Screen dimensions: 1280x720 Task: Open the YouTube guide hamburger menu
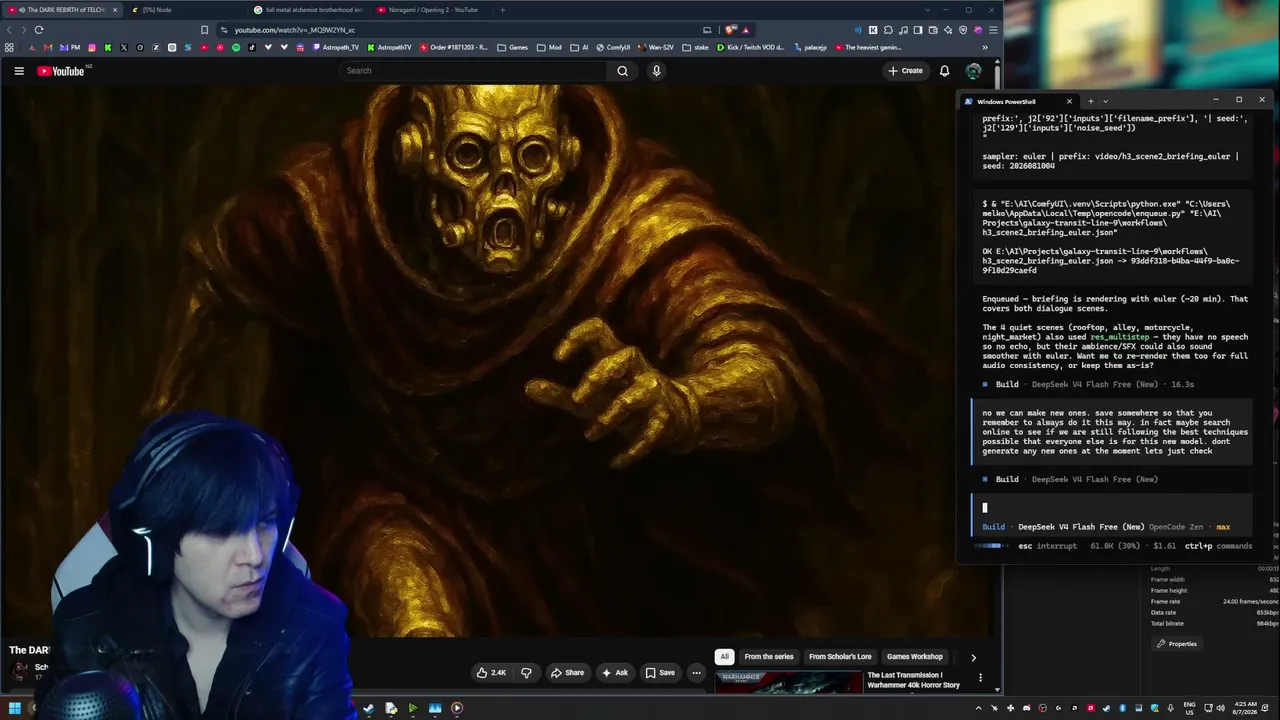coord(19,71)
